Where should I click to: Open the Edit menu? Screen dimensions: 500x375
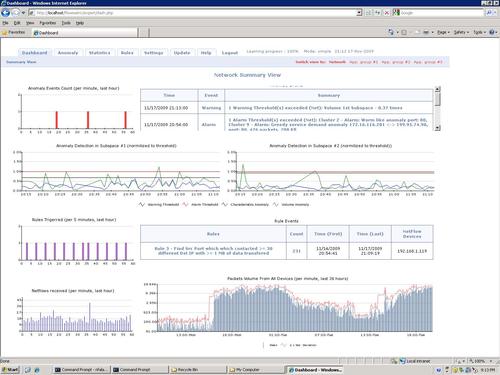pos(17,23)
